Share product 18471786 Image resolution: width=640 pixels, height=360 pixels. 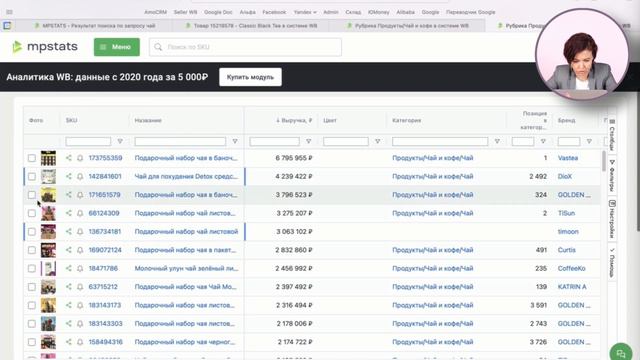[x=69, y=268]
